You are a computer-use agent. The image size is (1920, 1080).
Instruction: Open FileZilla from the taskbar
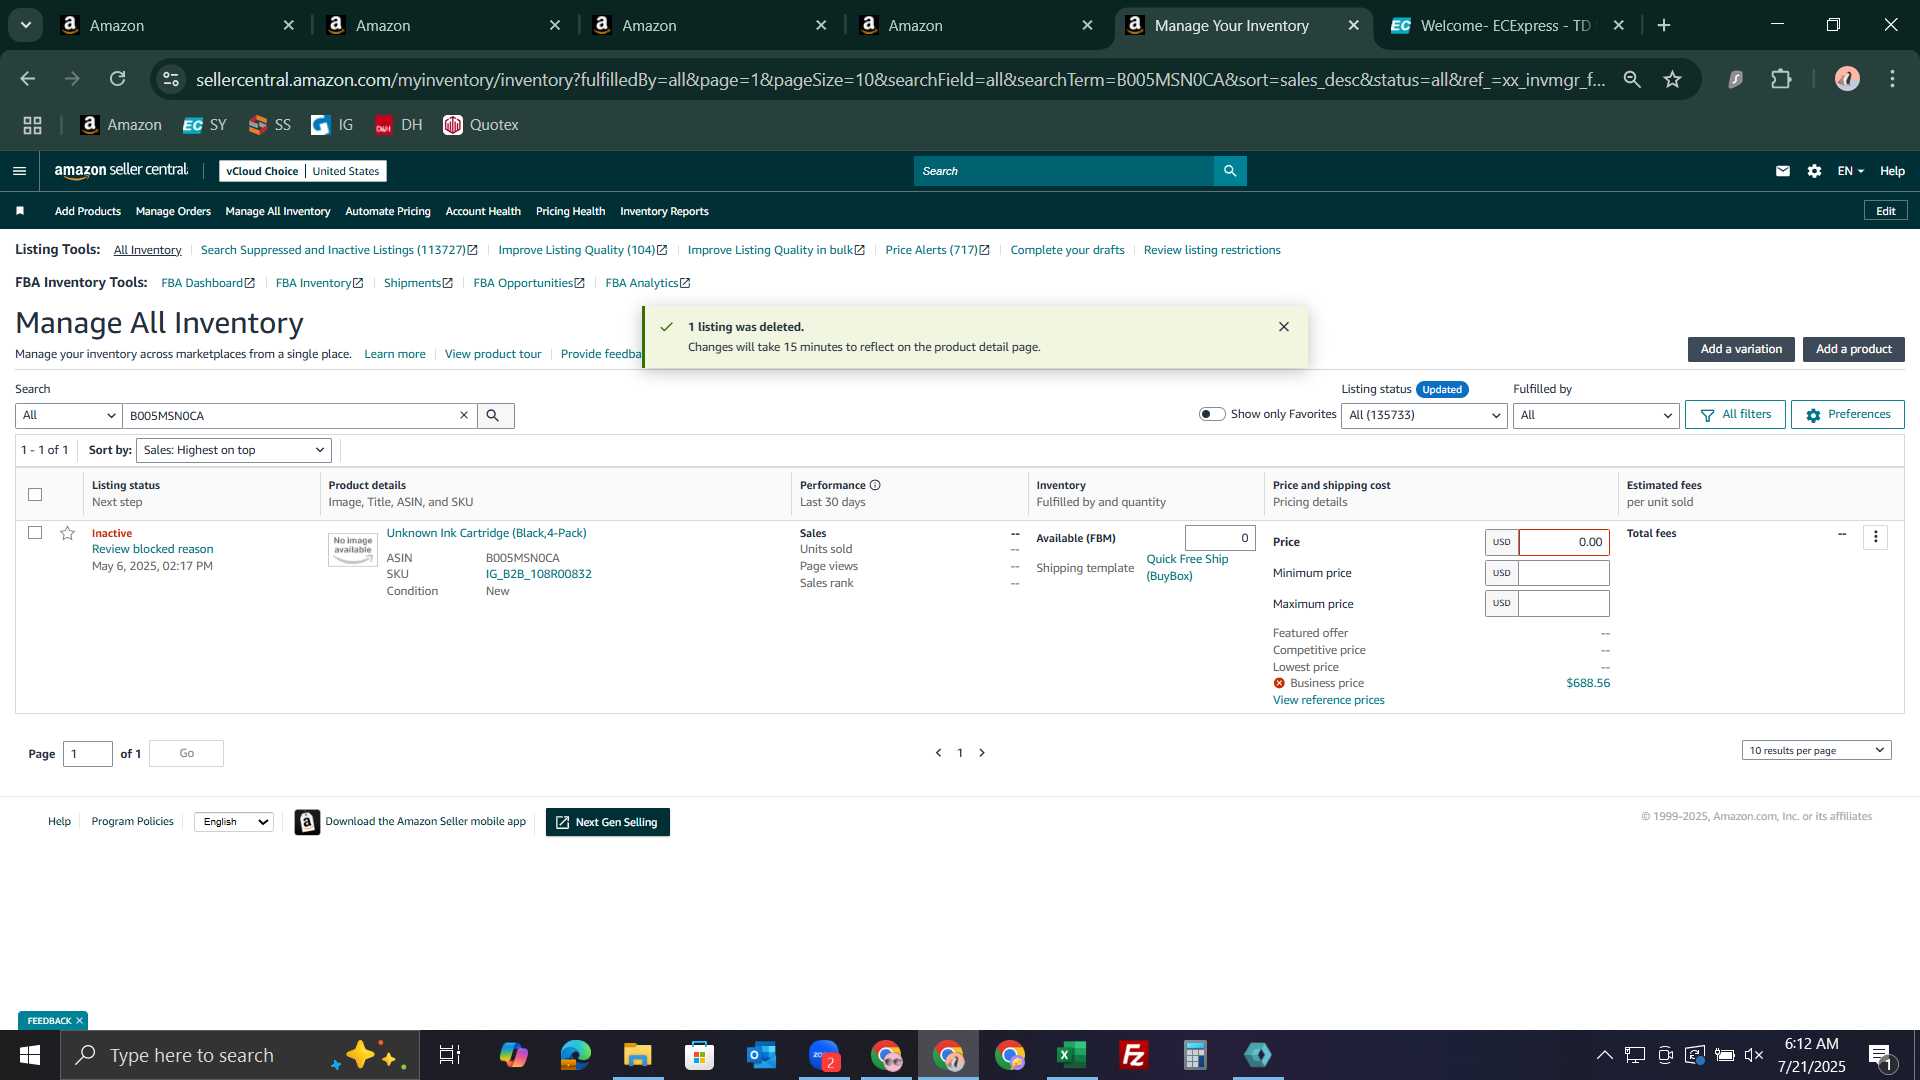[x=1134, y=1055]
